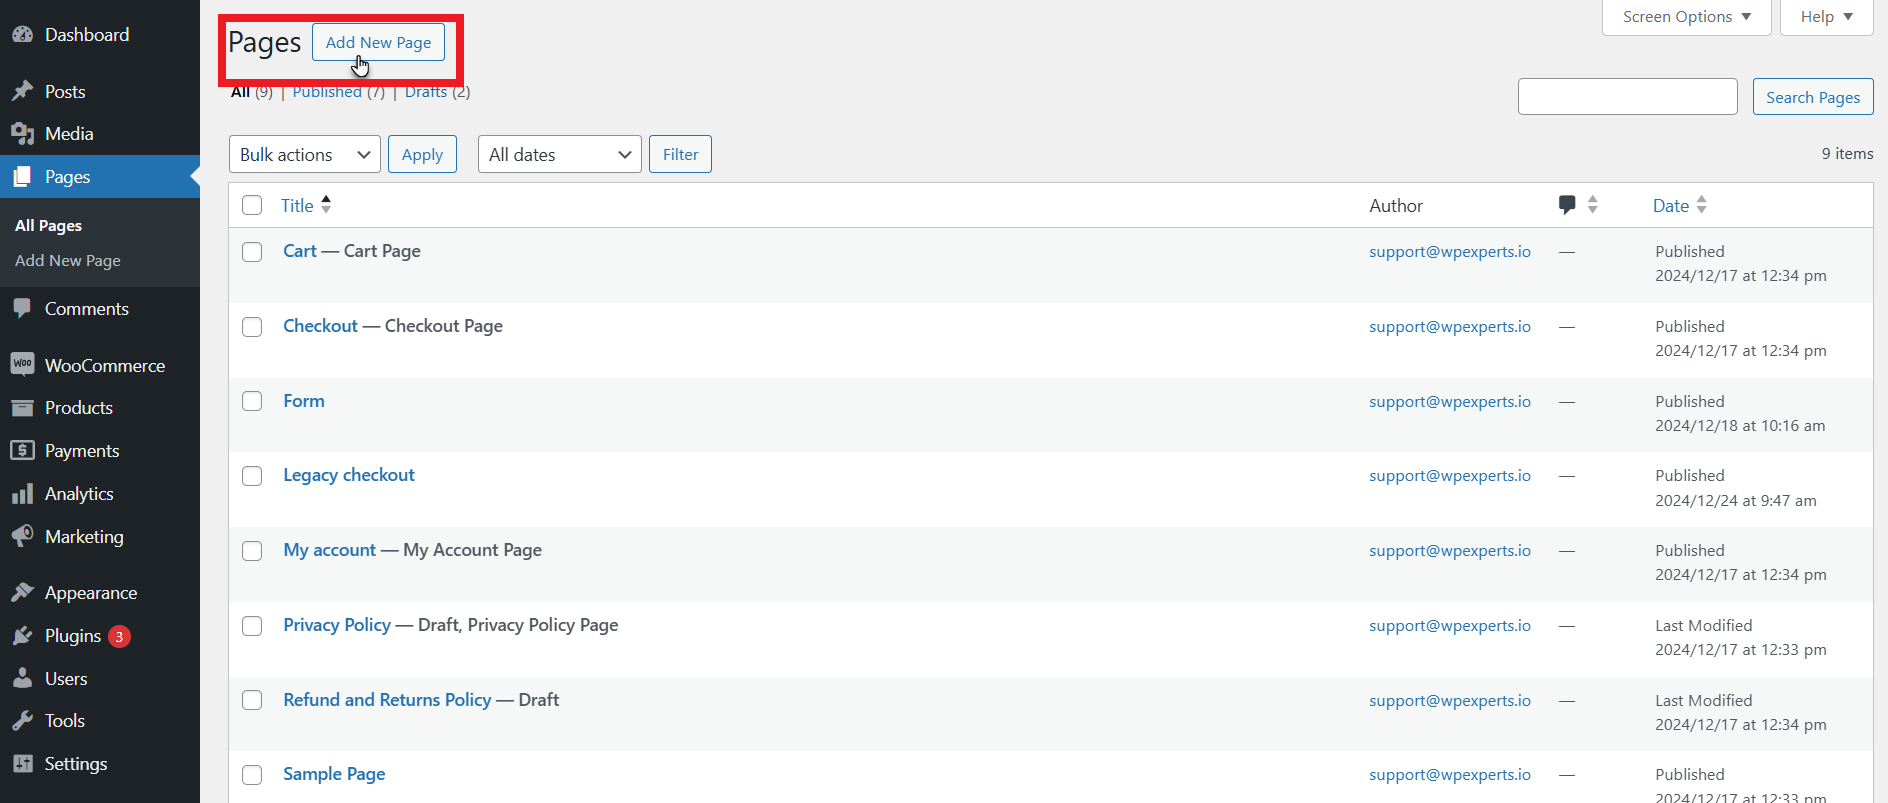Click the Analytics bar chart icon
The image size is (1888, 803).
click(22, 494)
